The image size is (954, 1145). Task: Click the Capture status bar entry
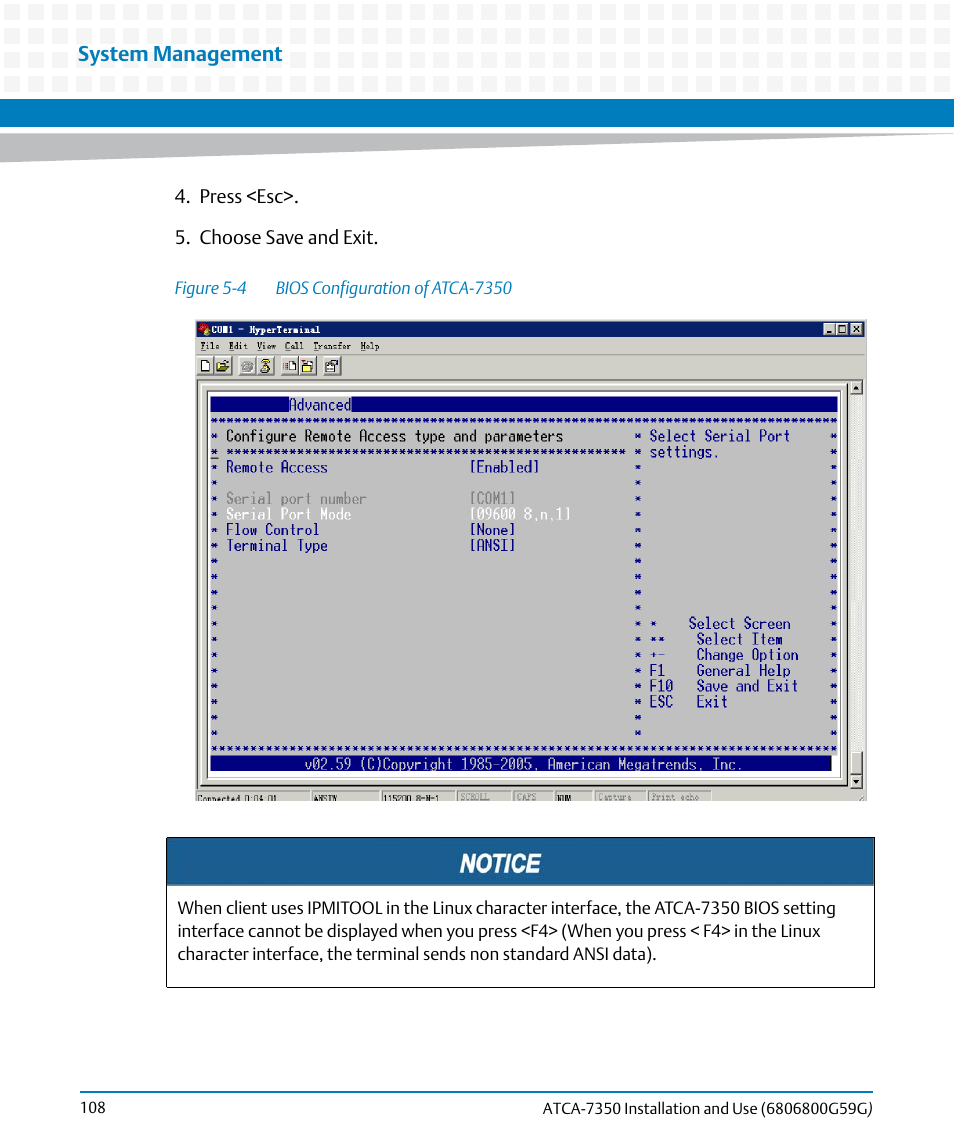(619, 797)
